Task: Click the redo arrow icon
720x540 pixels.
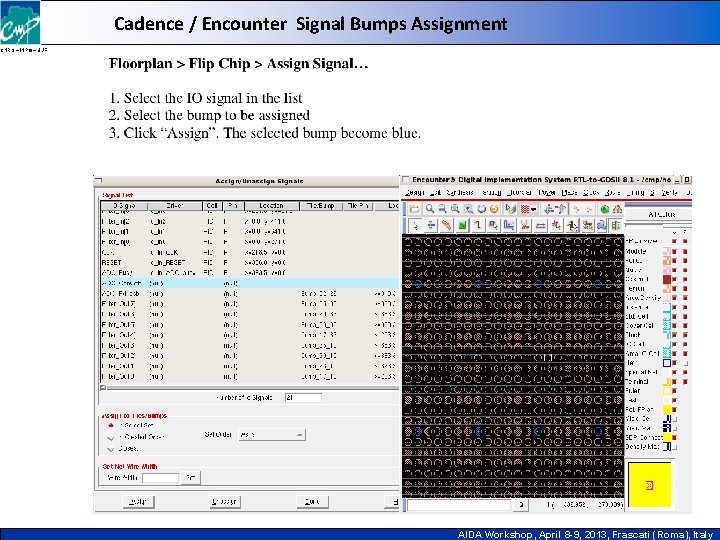Action: click(x=589, y=209)
